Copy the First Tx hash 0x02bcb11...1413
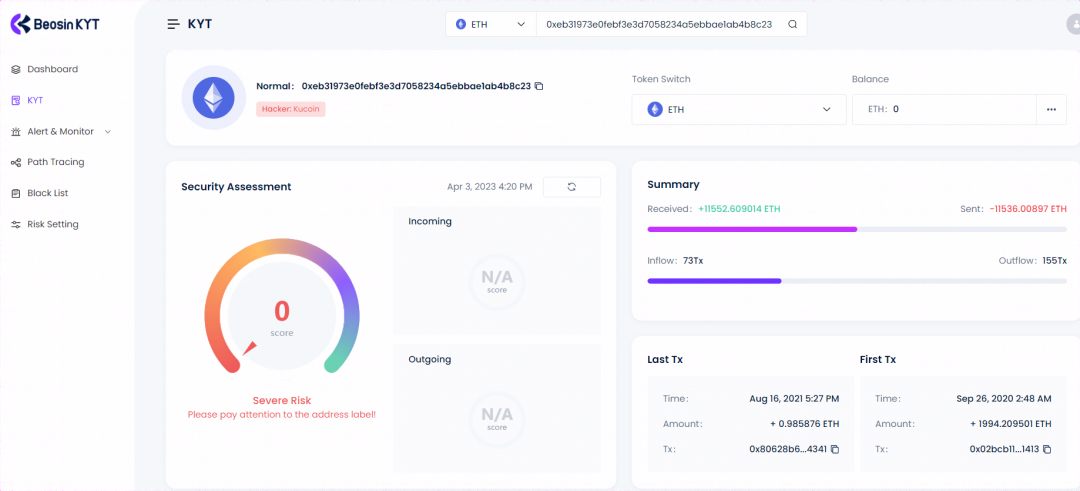The height and width of the screenshot is (491, 1080). coord(1047,450)
